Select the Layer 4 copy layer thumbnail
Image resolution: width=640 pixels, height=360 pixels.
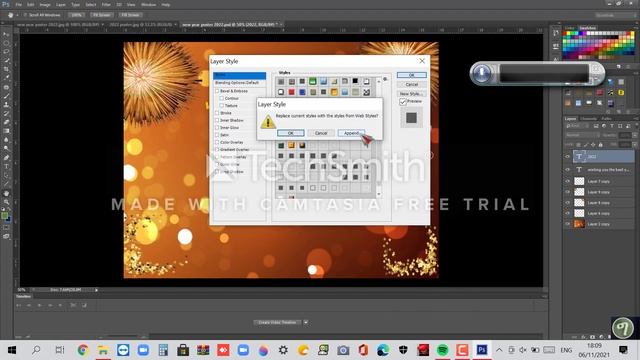click(579, 213)
